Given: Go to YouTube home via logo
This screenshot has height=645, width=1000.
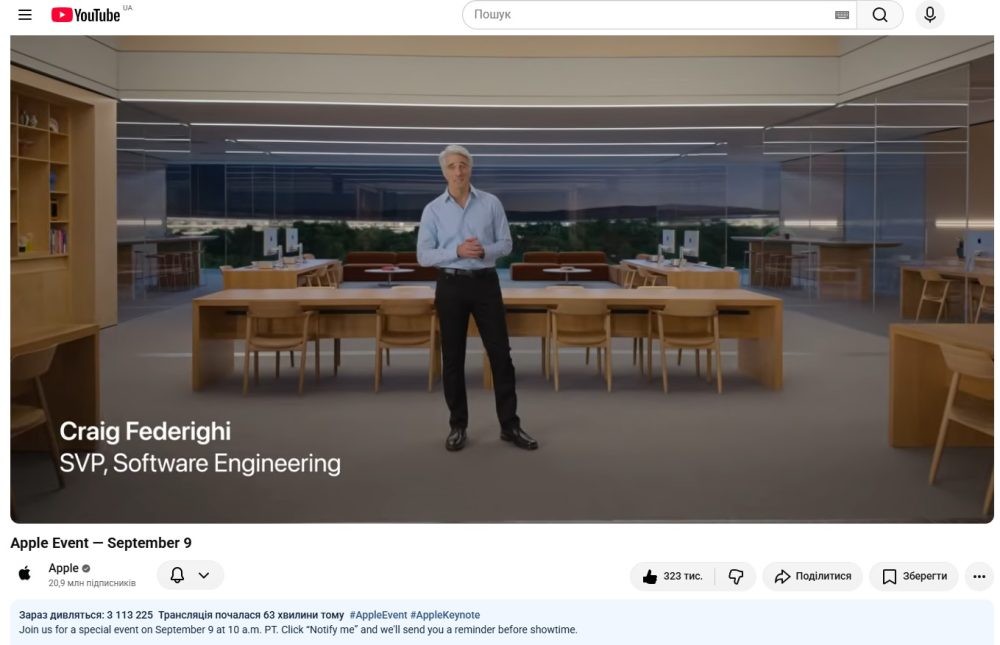Looking at the screenshot, I should click(85, 15).
